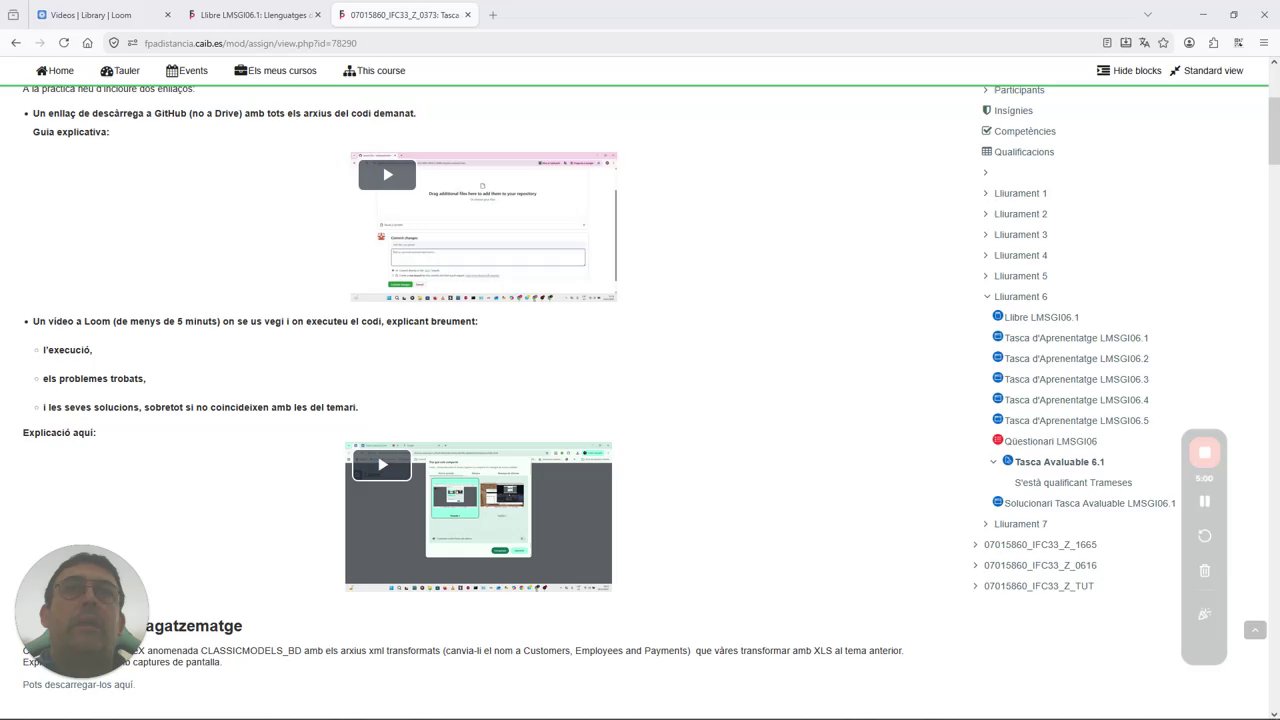Delete the Loom recording with trash icon
The image size is (1280, 720).
pos(1204,570)
